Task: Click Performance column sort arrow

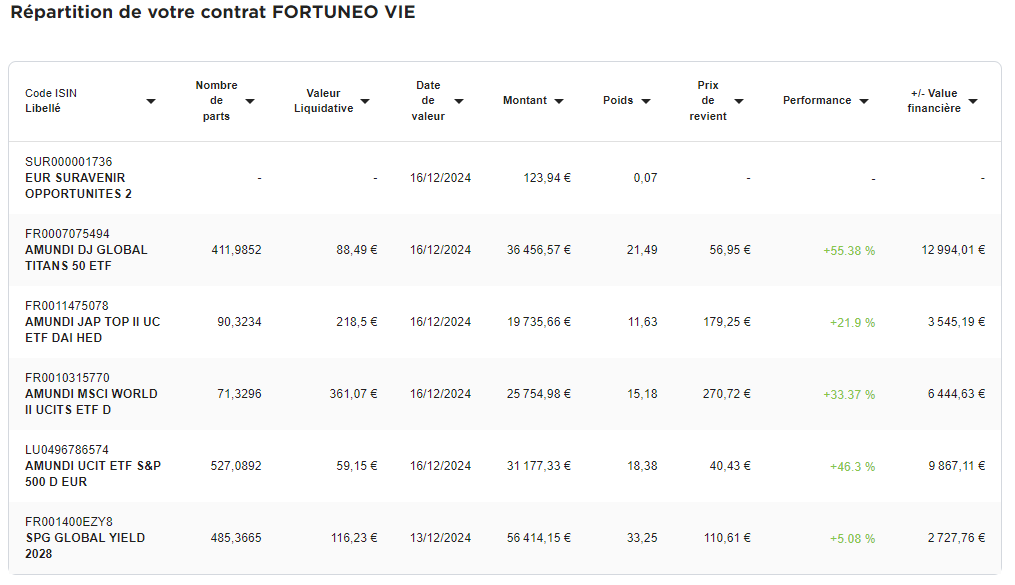Action: pyautogui.click(x=864, y=101)
